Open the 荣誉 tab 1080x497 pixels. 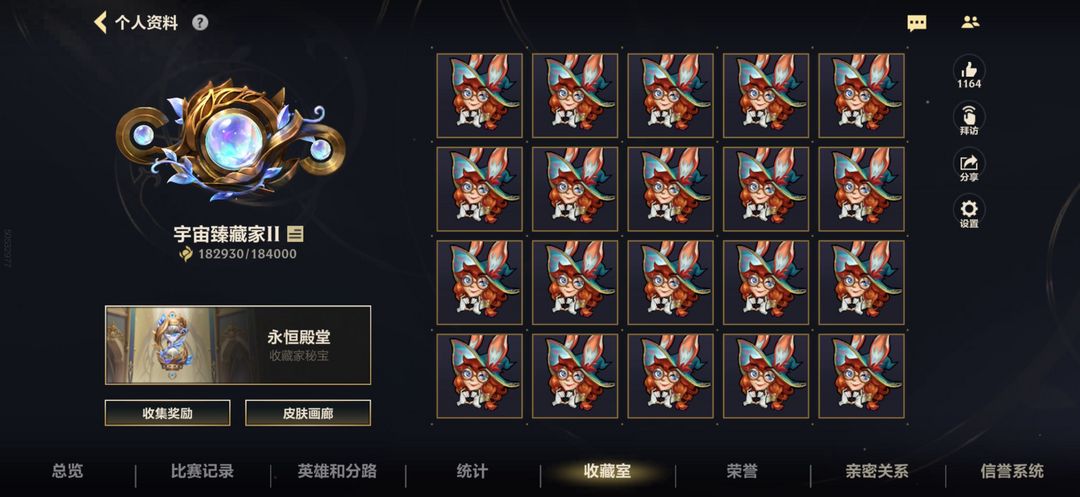coord(742,472)
